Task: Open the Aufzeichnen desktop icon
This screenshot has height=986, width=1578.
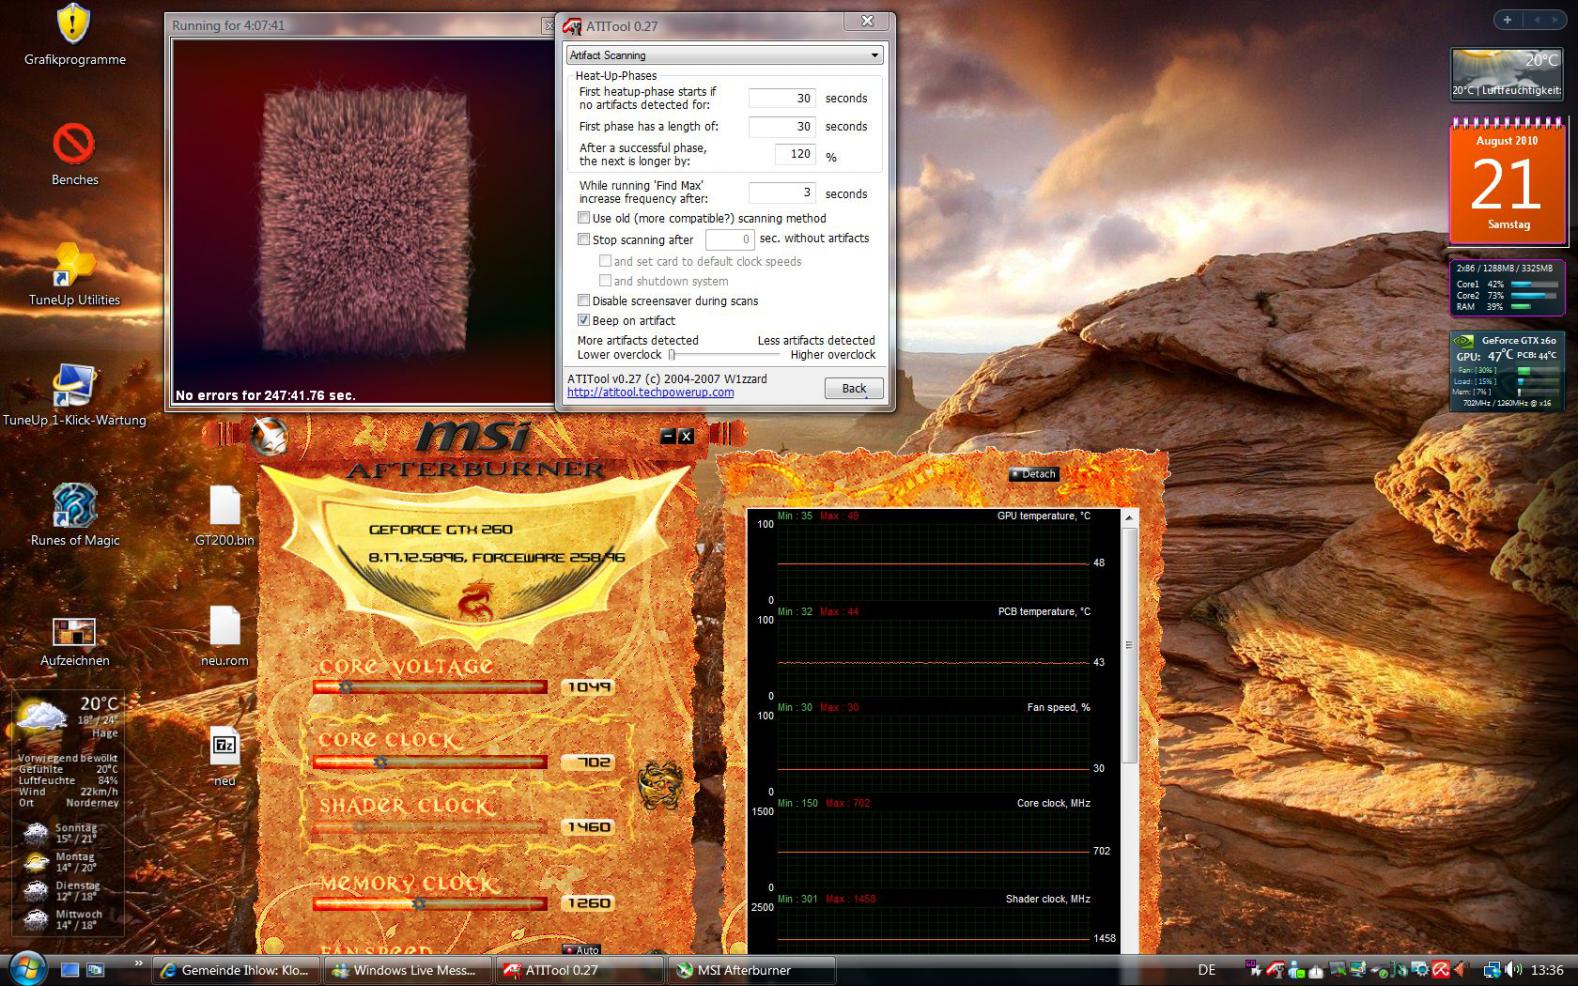Action: (73, 631)
